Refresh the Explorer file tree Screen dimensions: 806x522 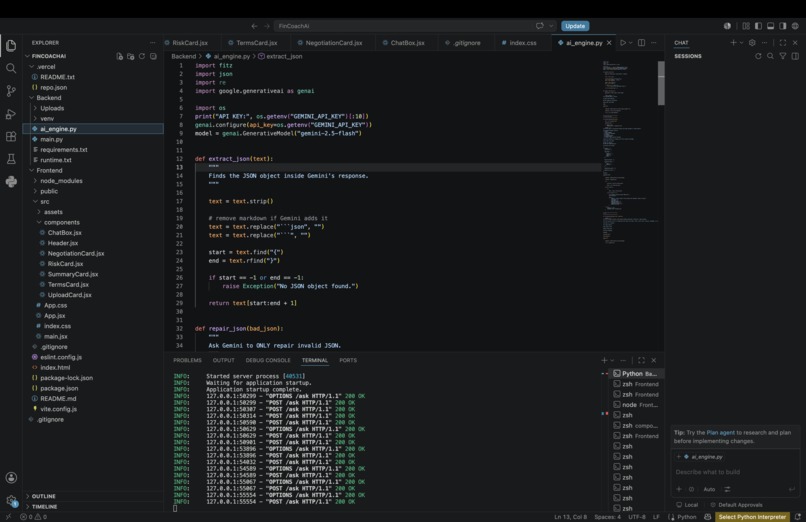click(142, 57)
